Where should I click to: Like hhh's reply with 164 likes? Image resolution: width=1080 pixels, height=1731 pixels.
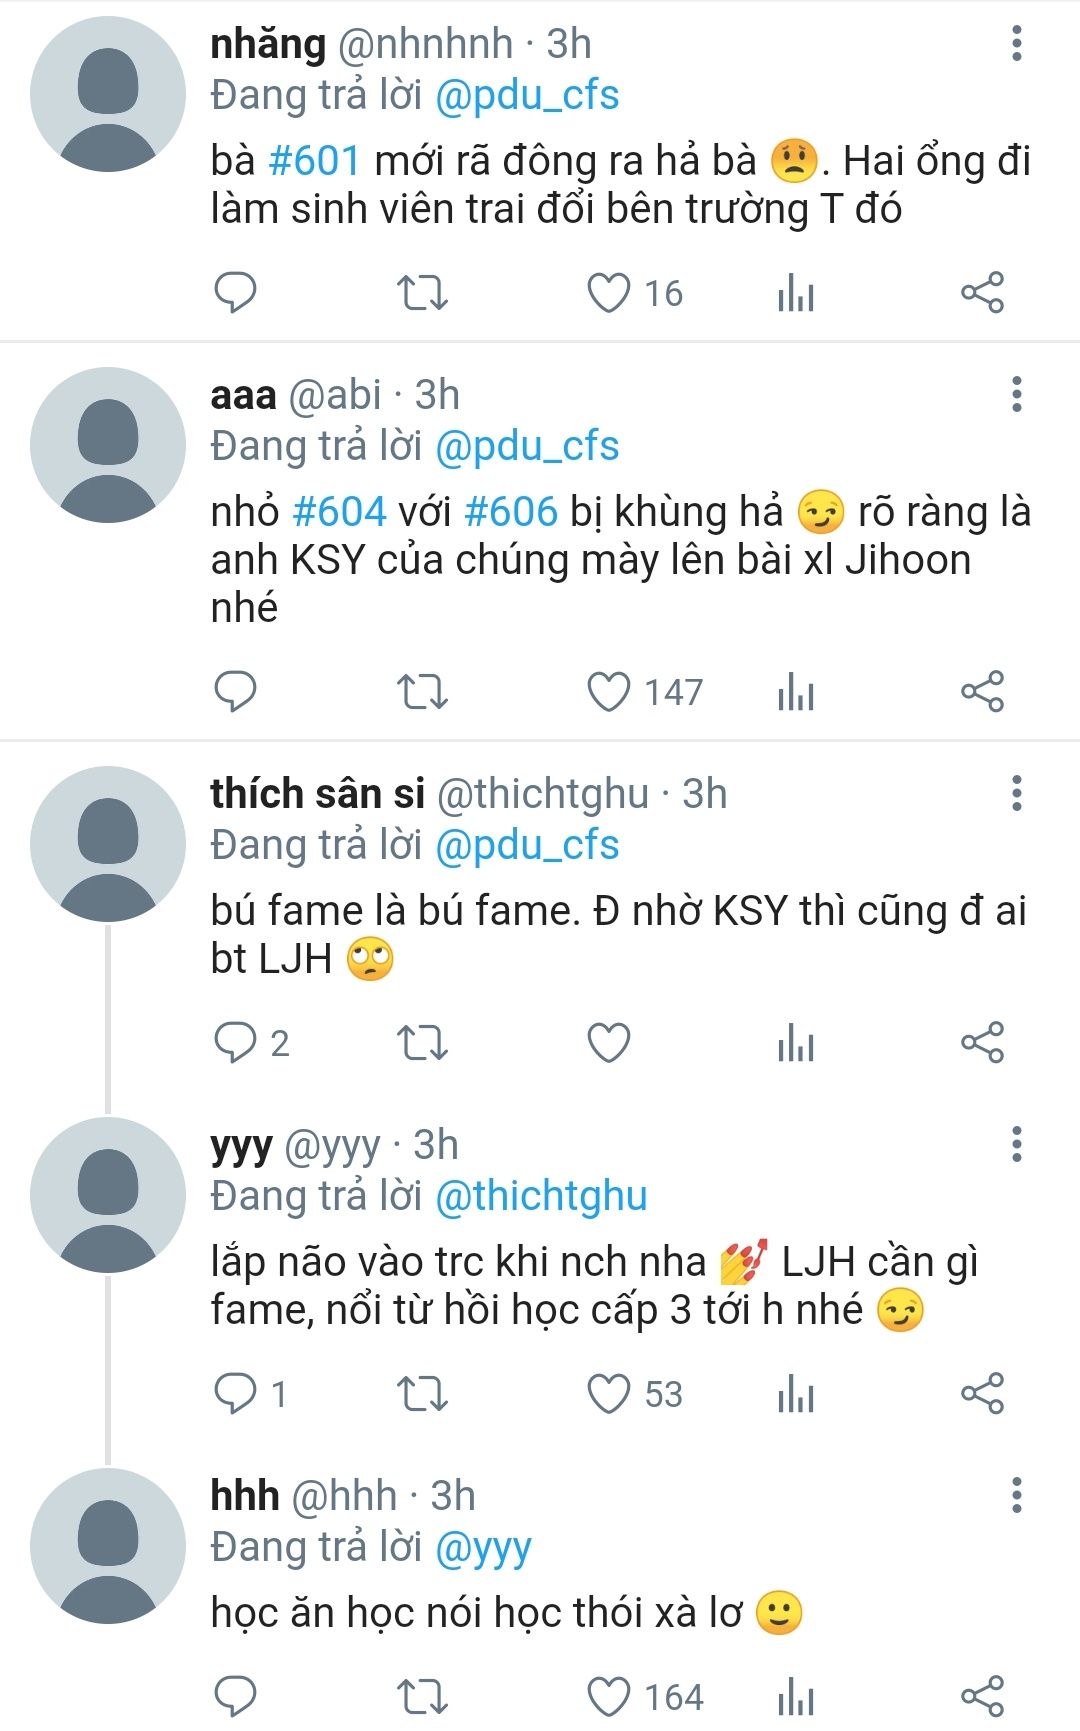[609, 1696]
